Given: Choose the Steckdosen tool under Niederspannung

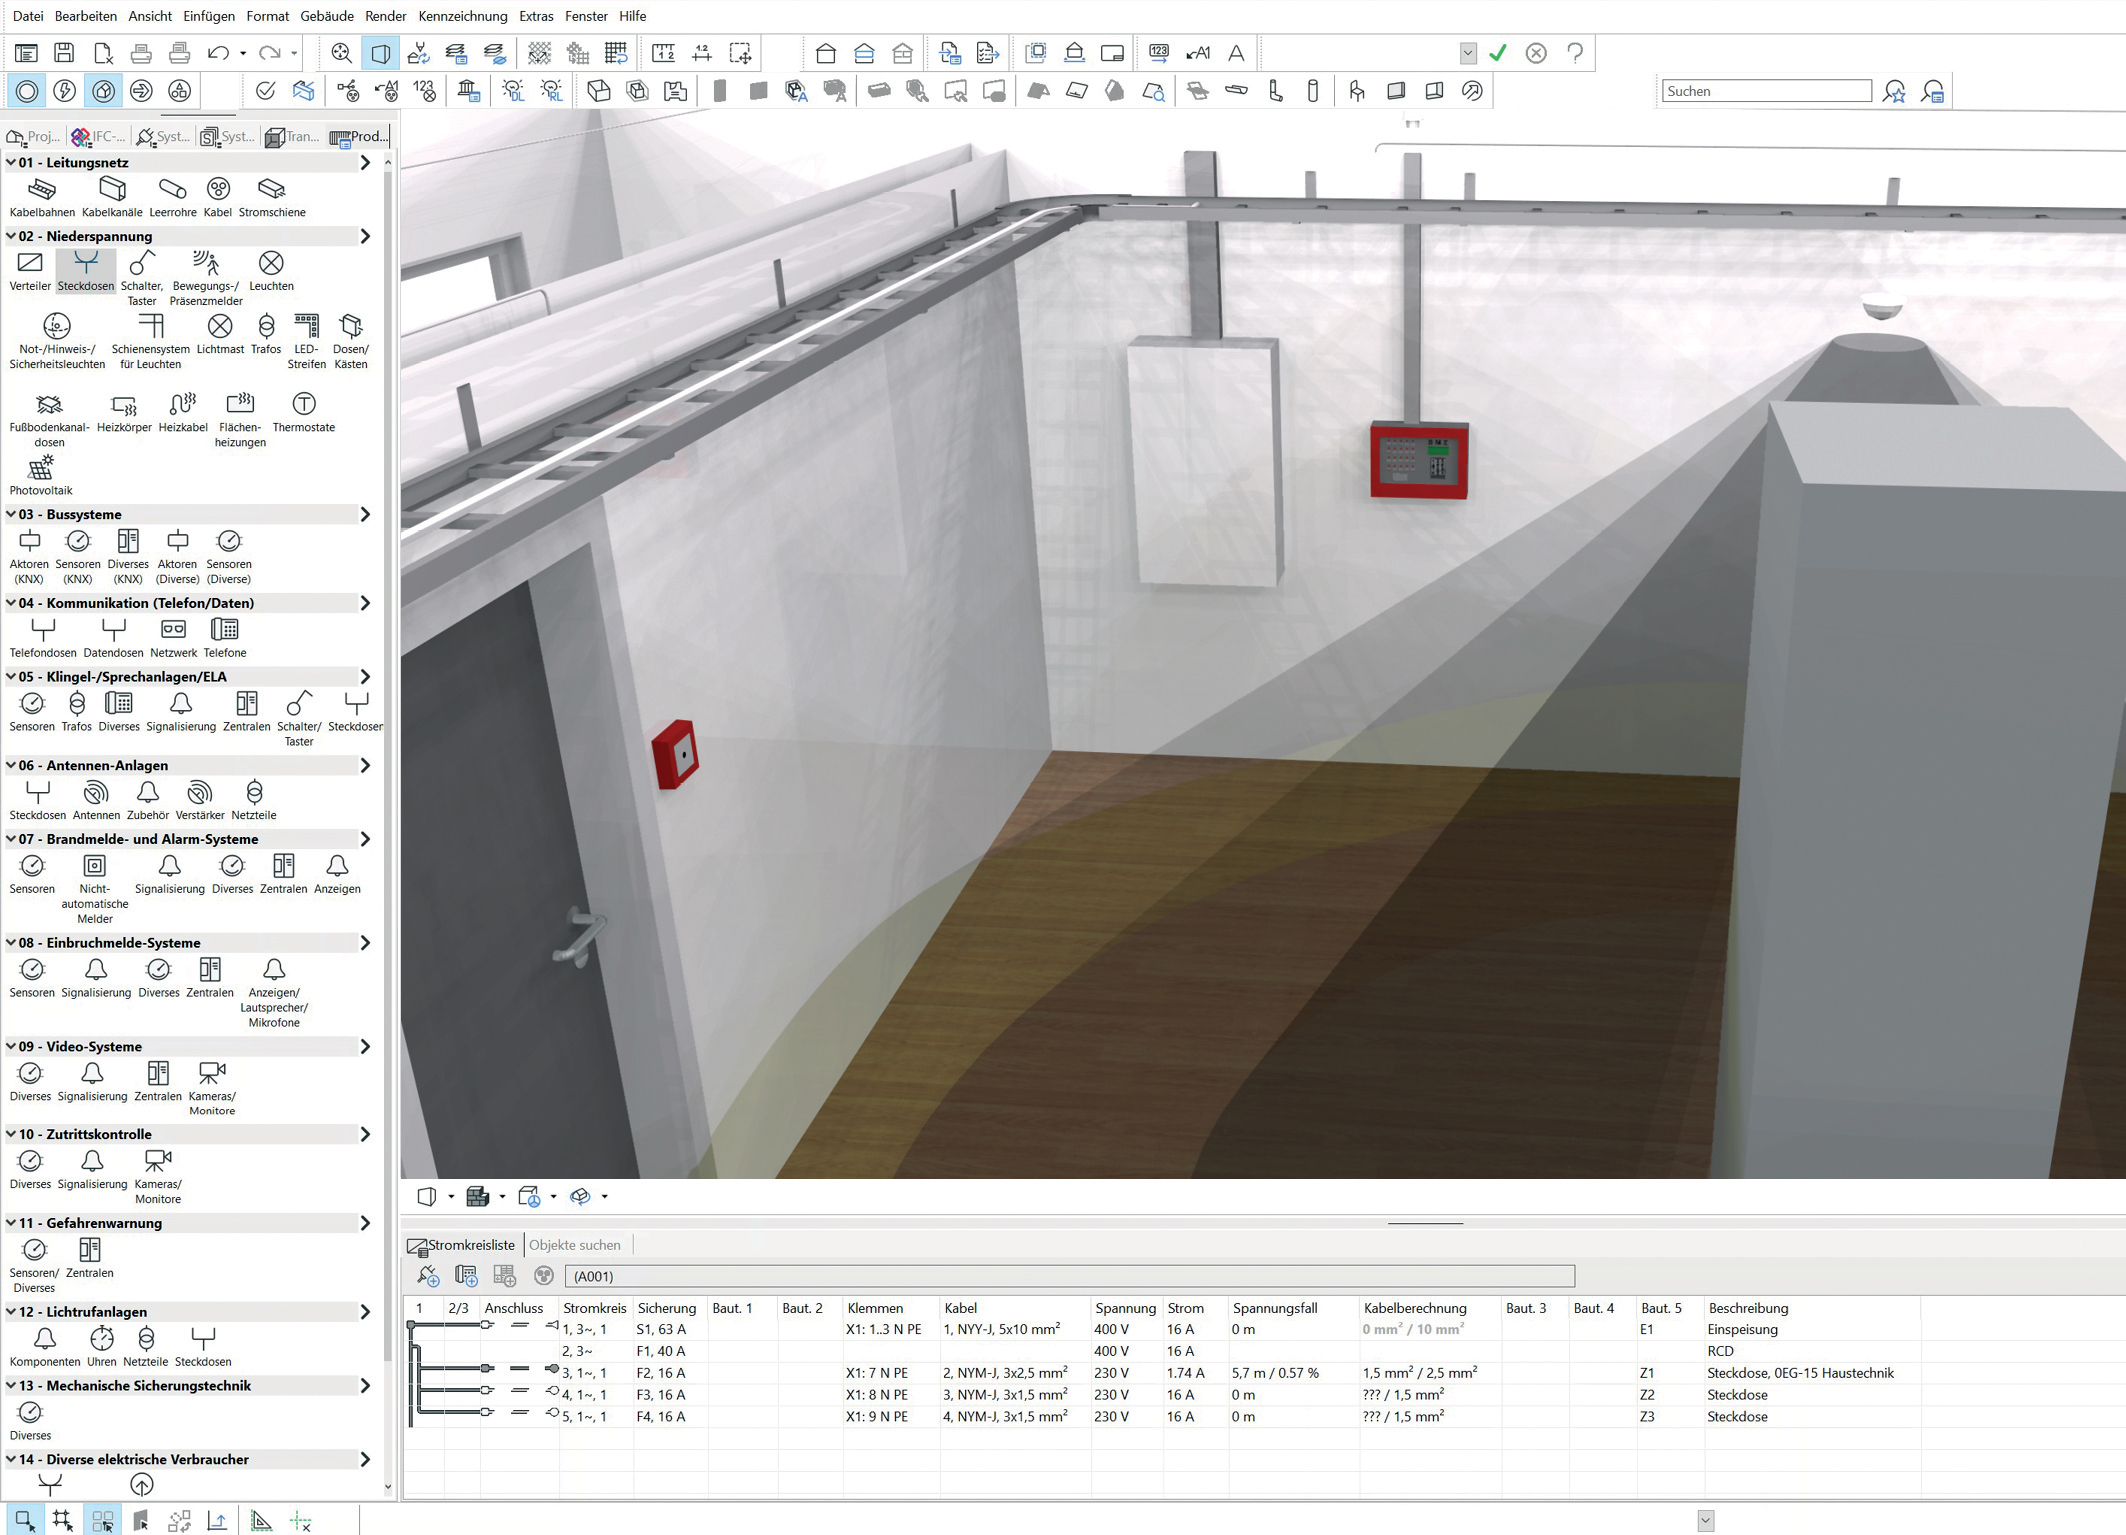Looking at the screenshot, I should coord(86,271).
